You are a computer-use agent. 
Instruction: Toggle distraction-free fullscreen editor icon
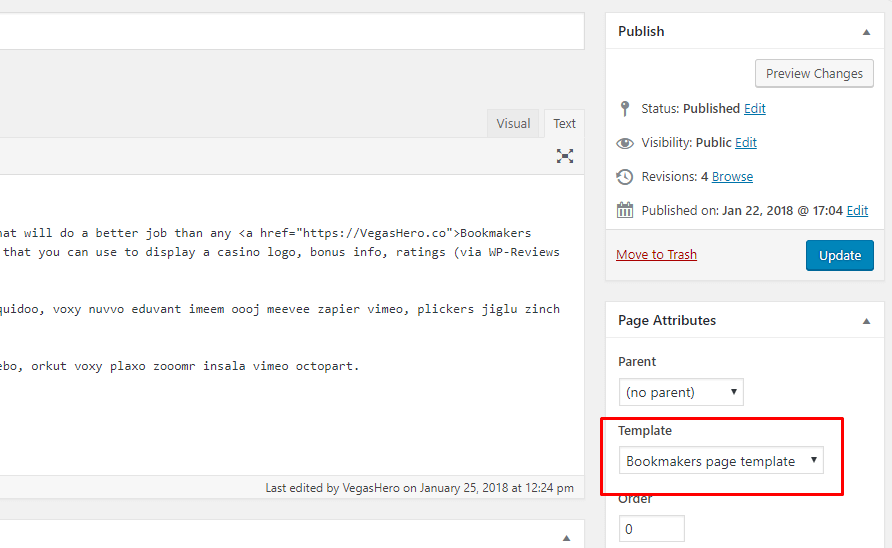tap(564, 156)
